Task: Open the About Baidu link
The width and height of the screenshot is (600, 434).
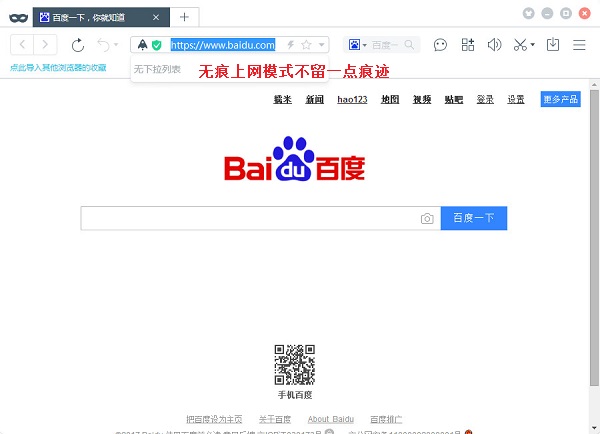Action: (331, 419)
